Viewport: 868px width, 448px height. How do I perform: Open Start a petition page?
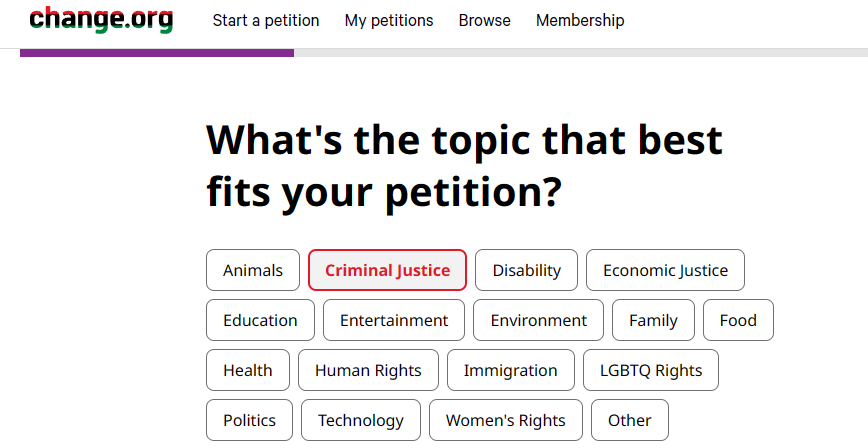click(x=266, y=20)
